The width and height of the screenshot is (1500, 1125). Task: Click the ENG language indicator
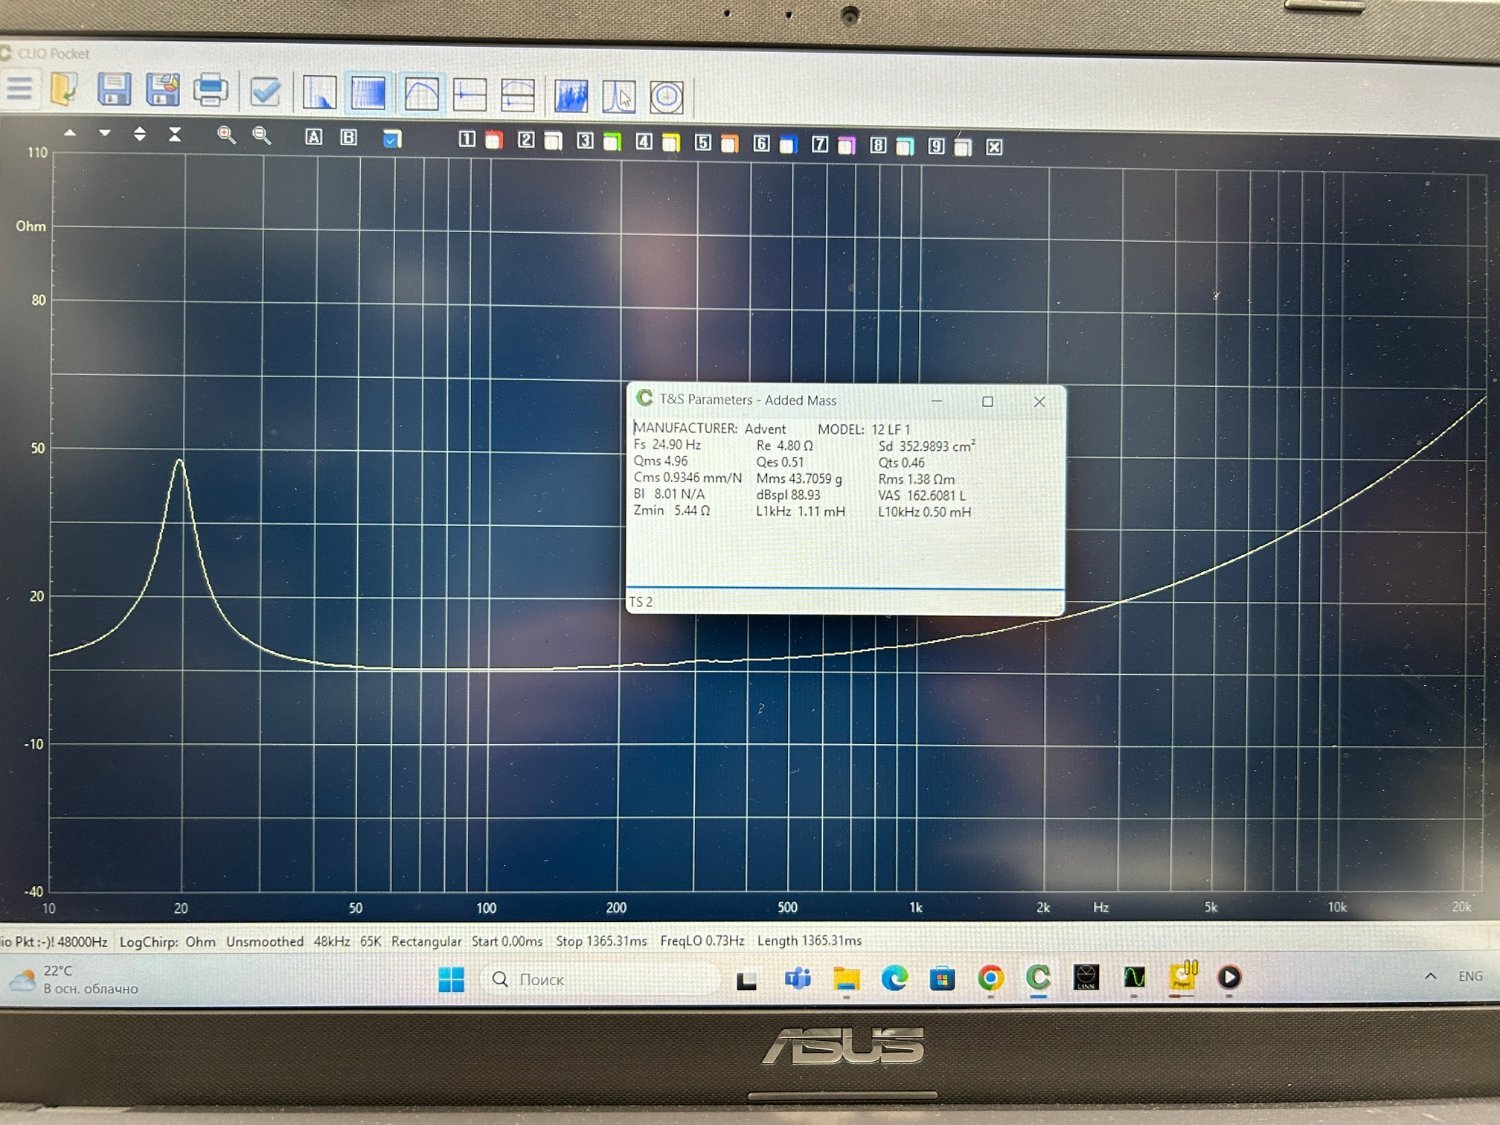(1470, 976)
